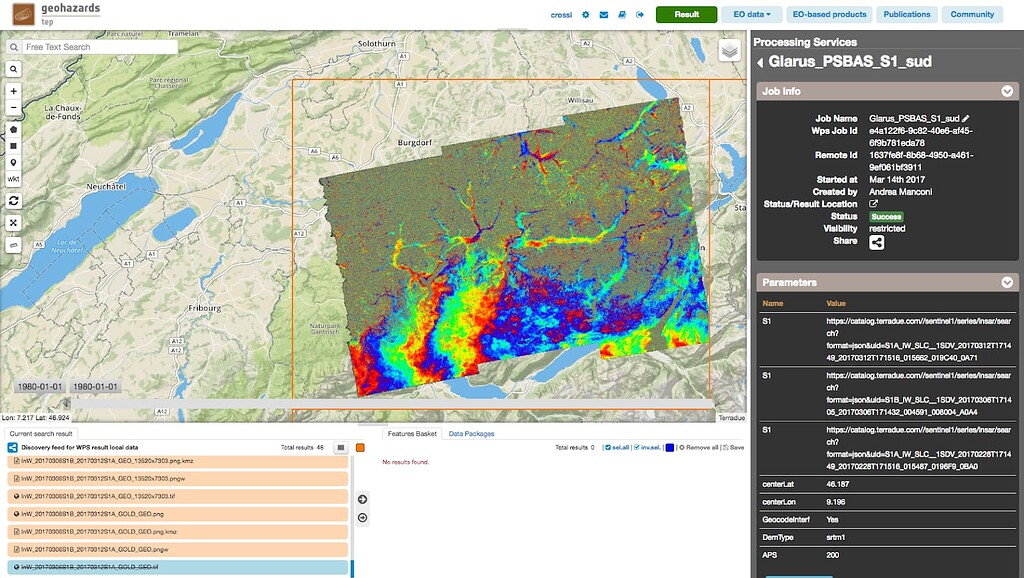Screen dimensions: 1024x578
Task: Select the rectangle extent tool
Action: [12, 146]
